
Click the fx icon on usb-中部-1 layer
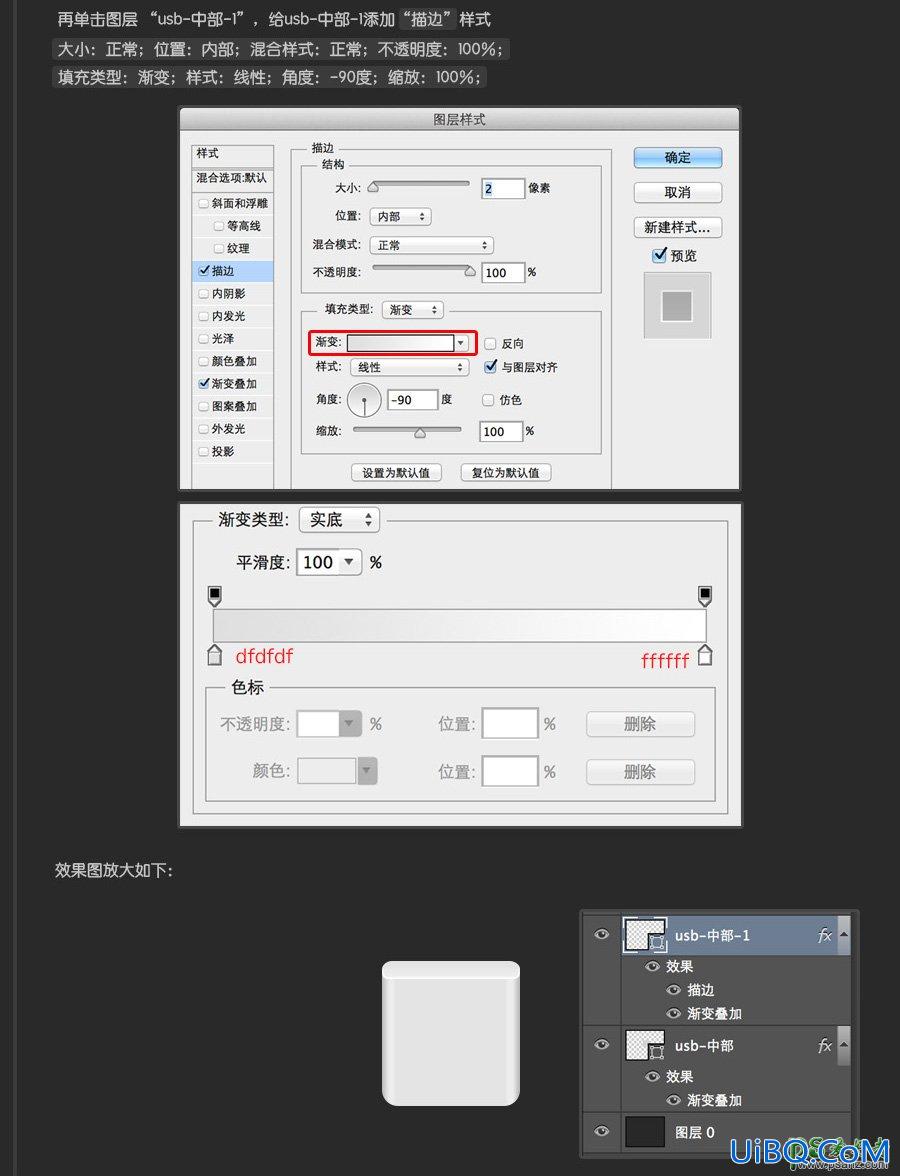point(825,935)
